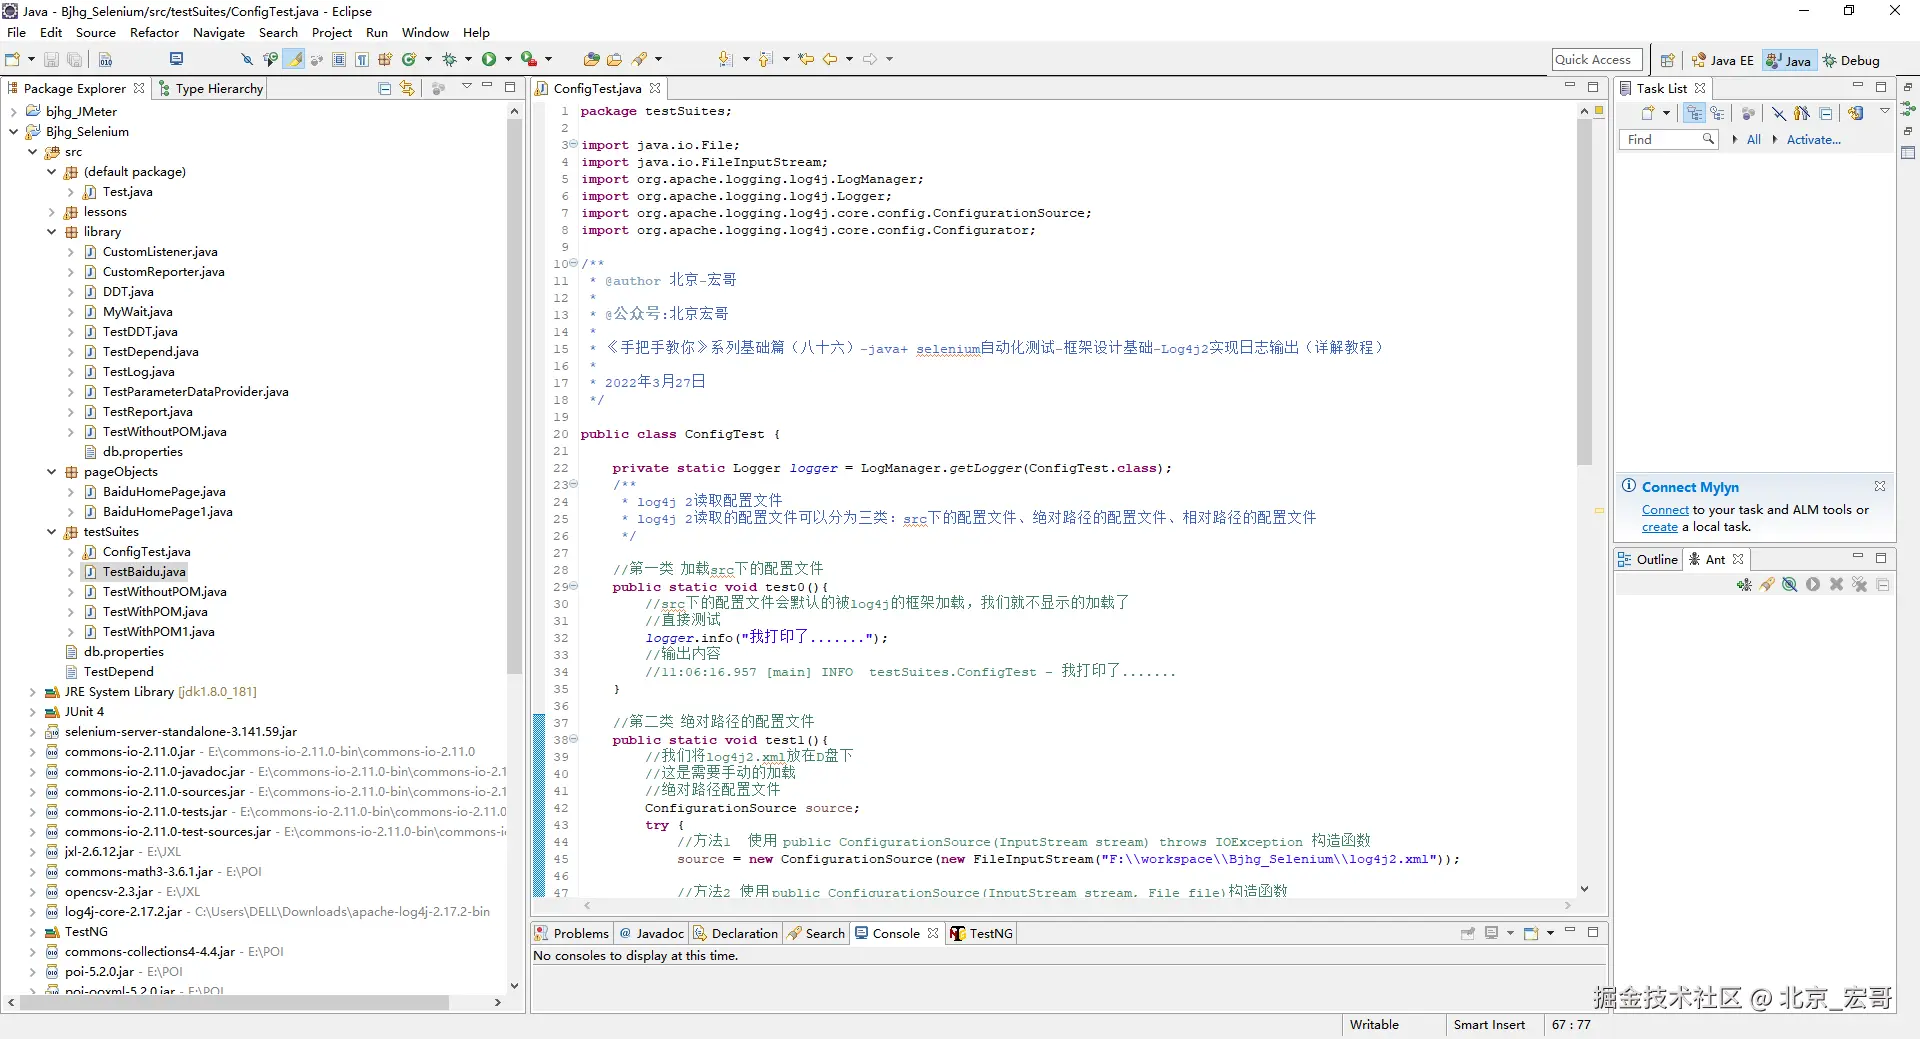Click the editor vertical scrollbar thumb
The height and width of the screenshot is (1039, 1920).
[x=1584, y=290]
